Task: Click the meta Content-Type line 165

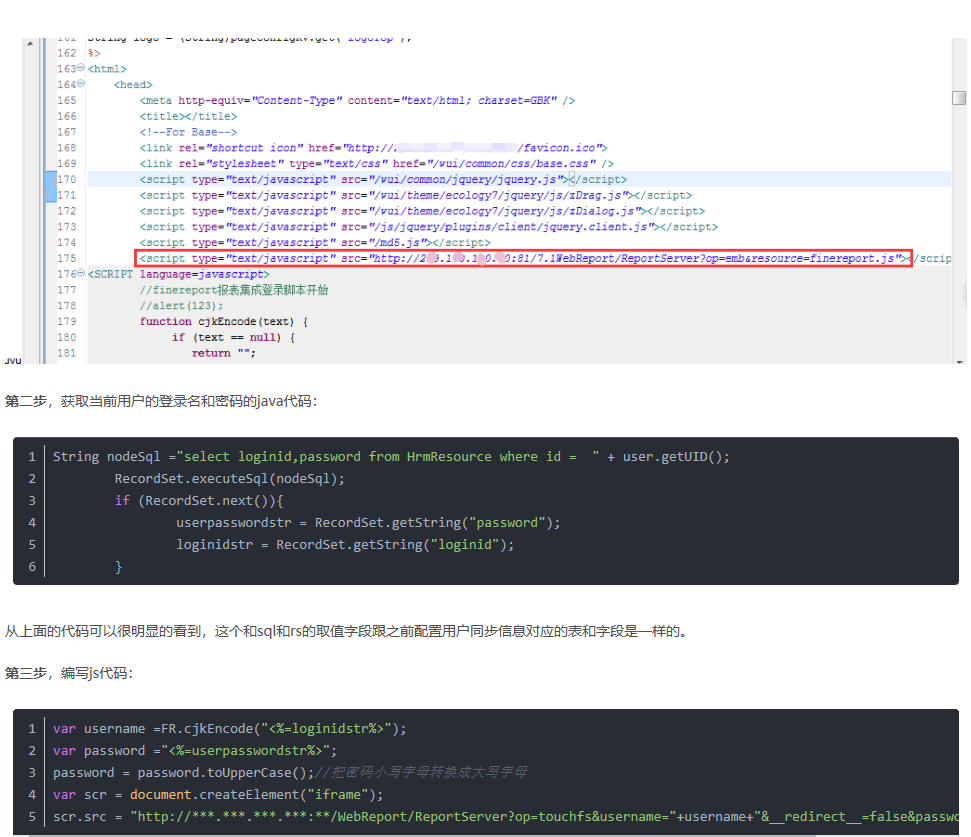Action: pos(357,100)
